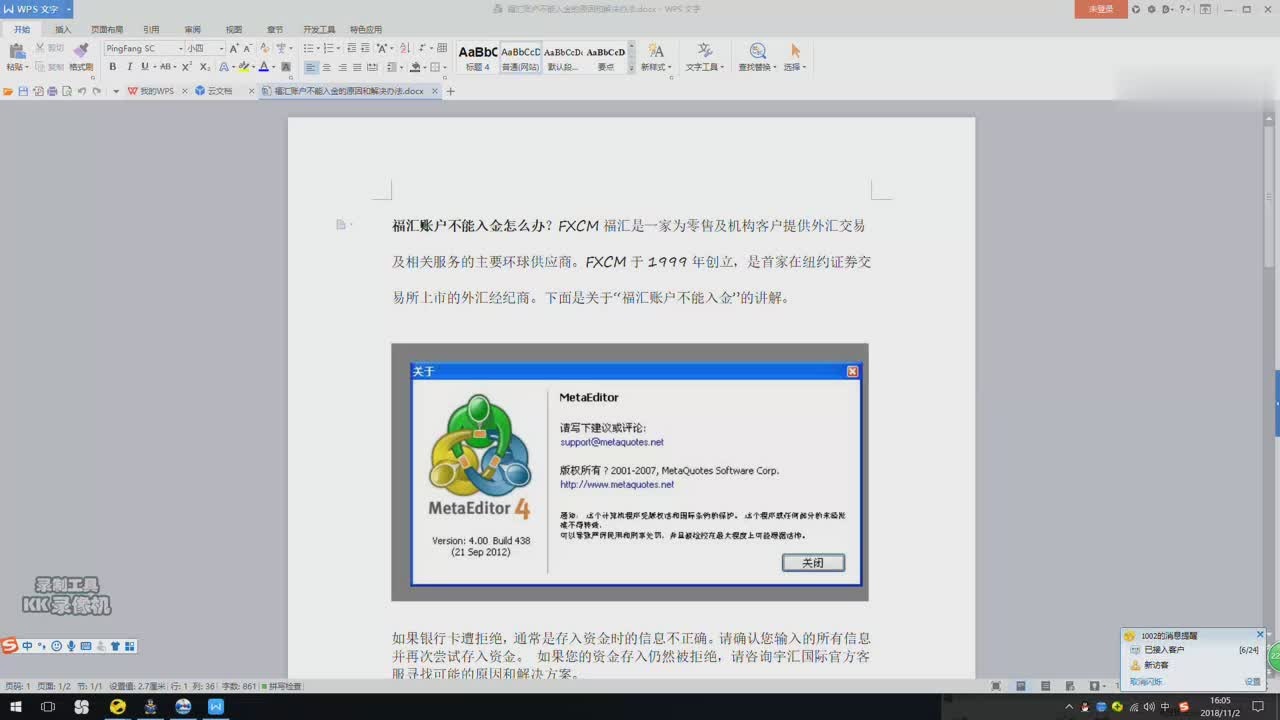Click the distributed alignment icon
Viewport: 1280px width, 720px height.
372,67
